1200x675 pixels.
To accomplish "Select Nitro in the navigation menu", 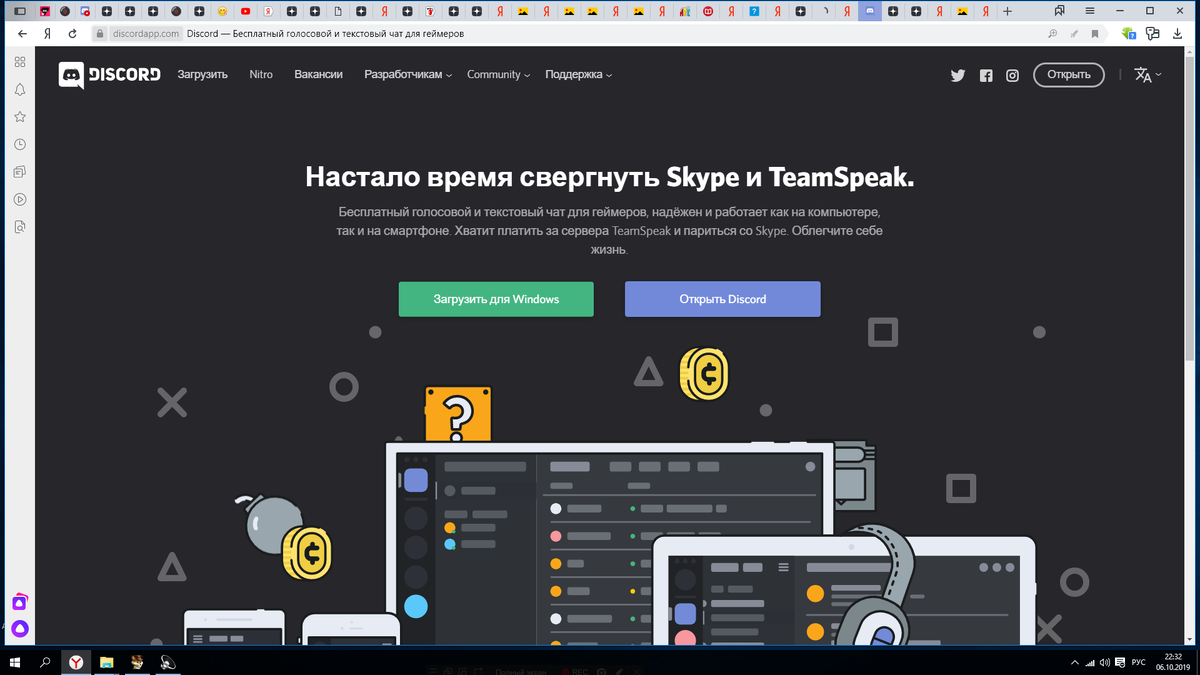I will [x=260, y=74].
